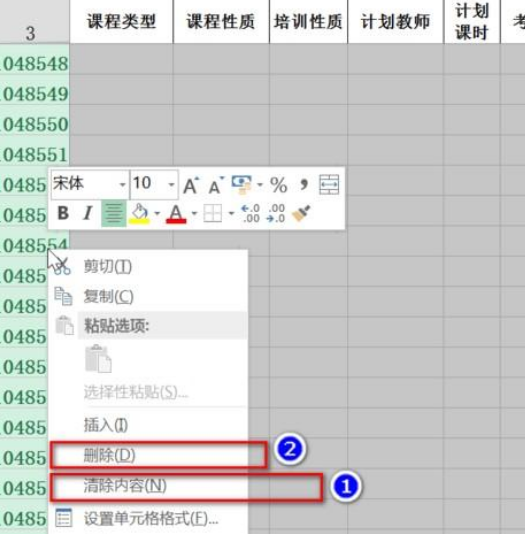This screenshot has height=534, width=525.
Task: Click the 课程类型 column header cell
Action: (x=122, y=21)
